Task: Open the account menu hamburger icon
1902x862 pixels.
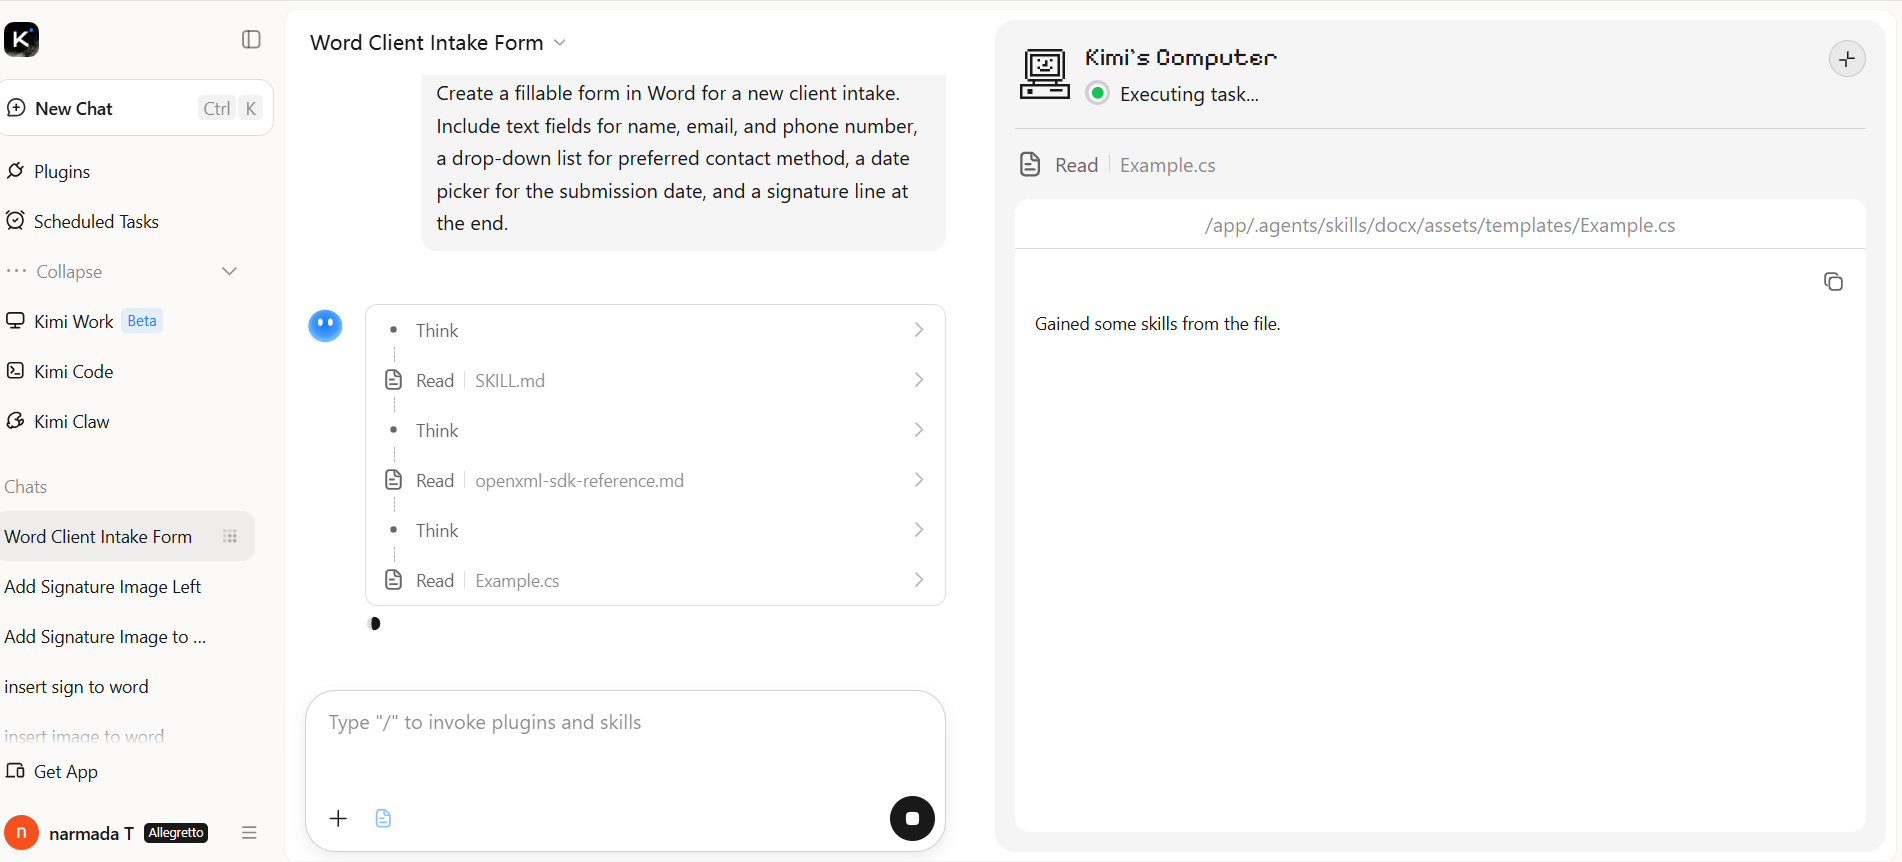Action: [249, 833]
